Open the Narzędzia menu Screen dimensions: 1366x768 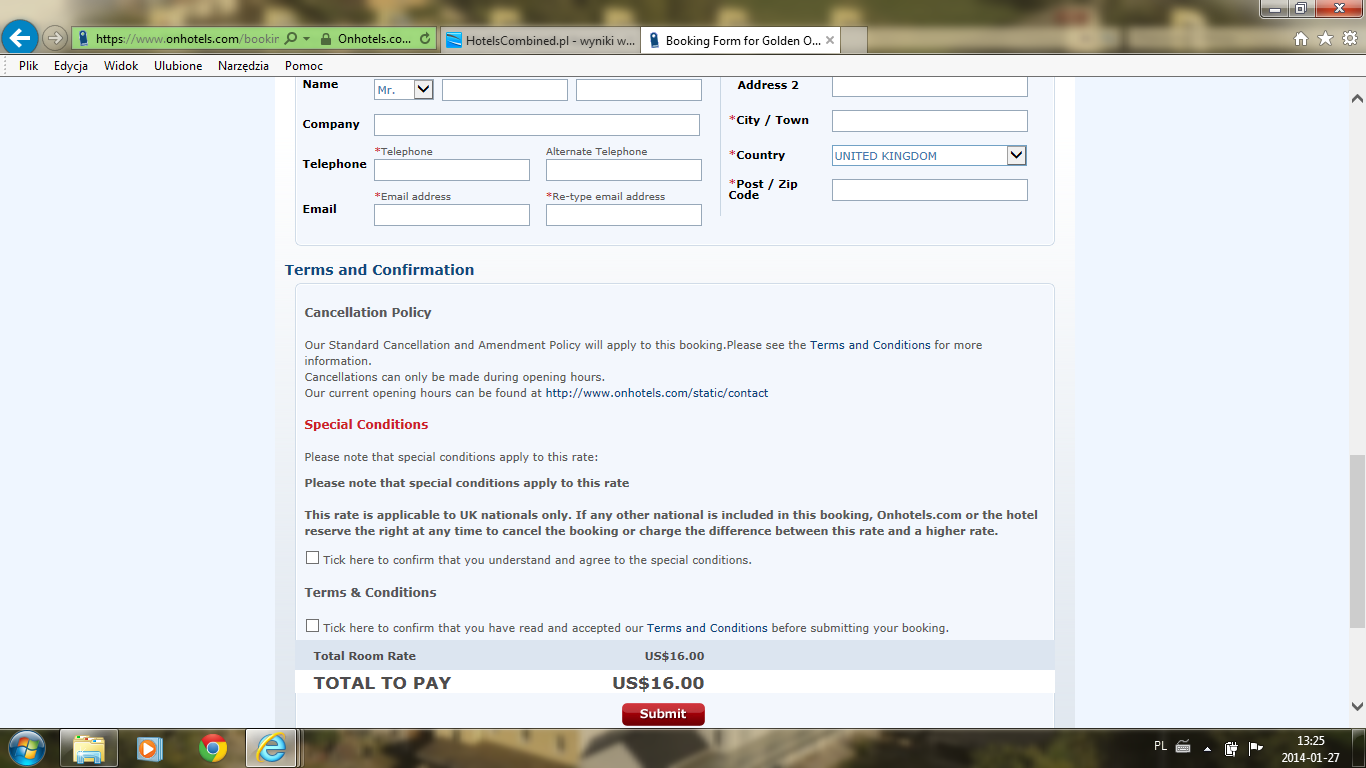click(243, 66)
